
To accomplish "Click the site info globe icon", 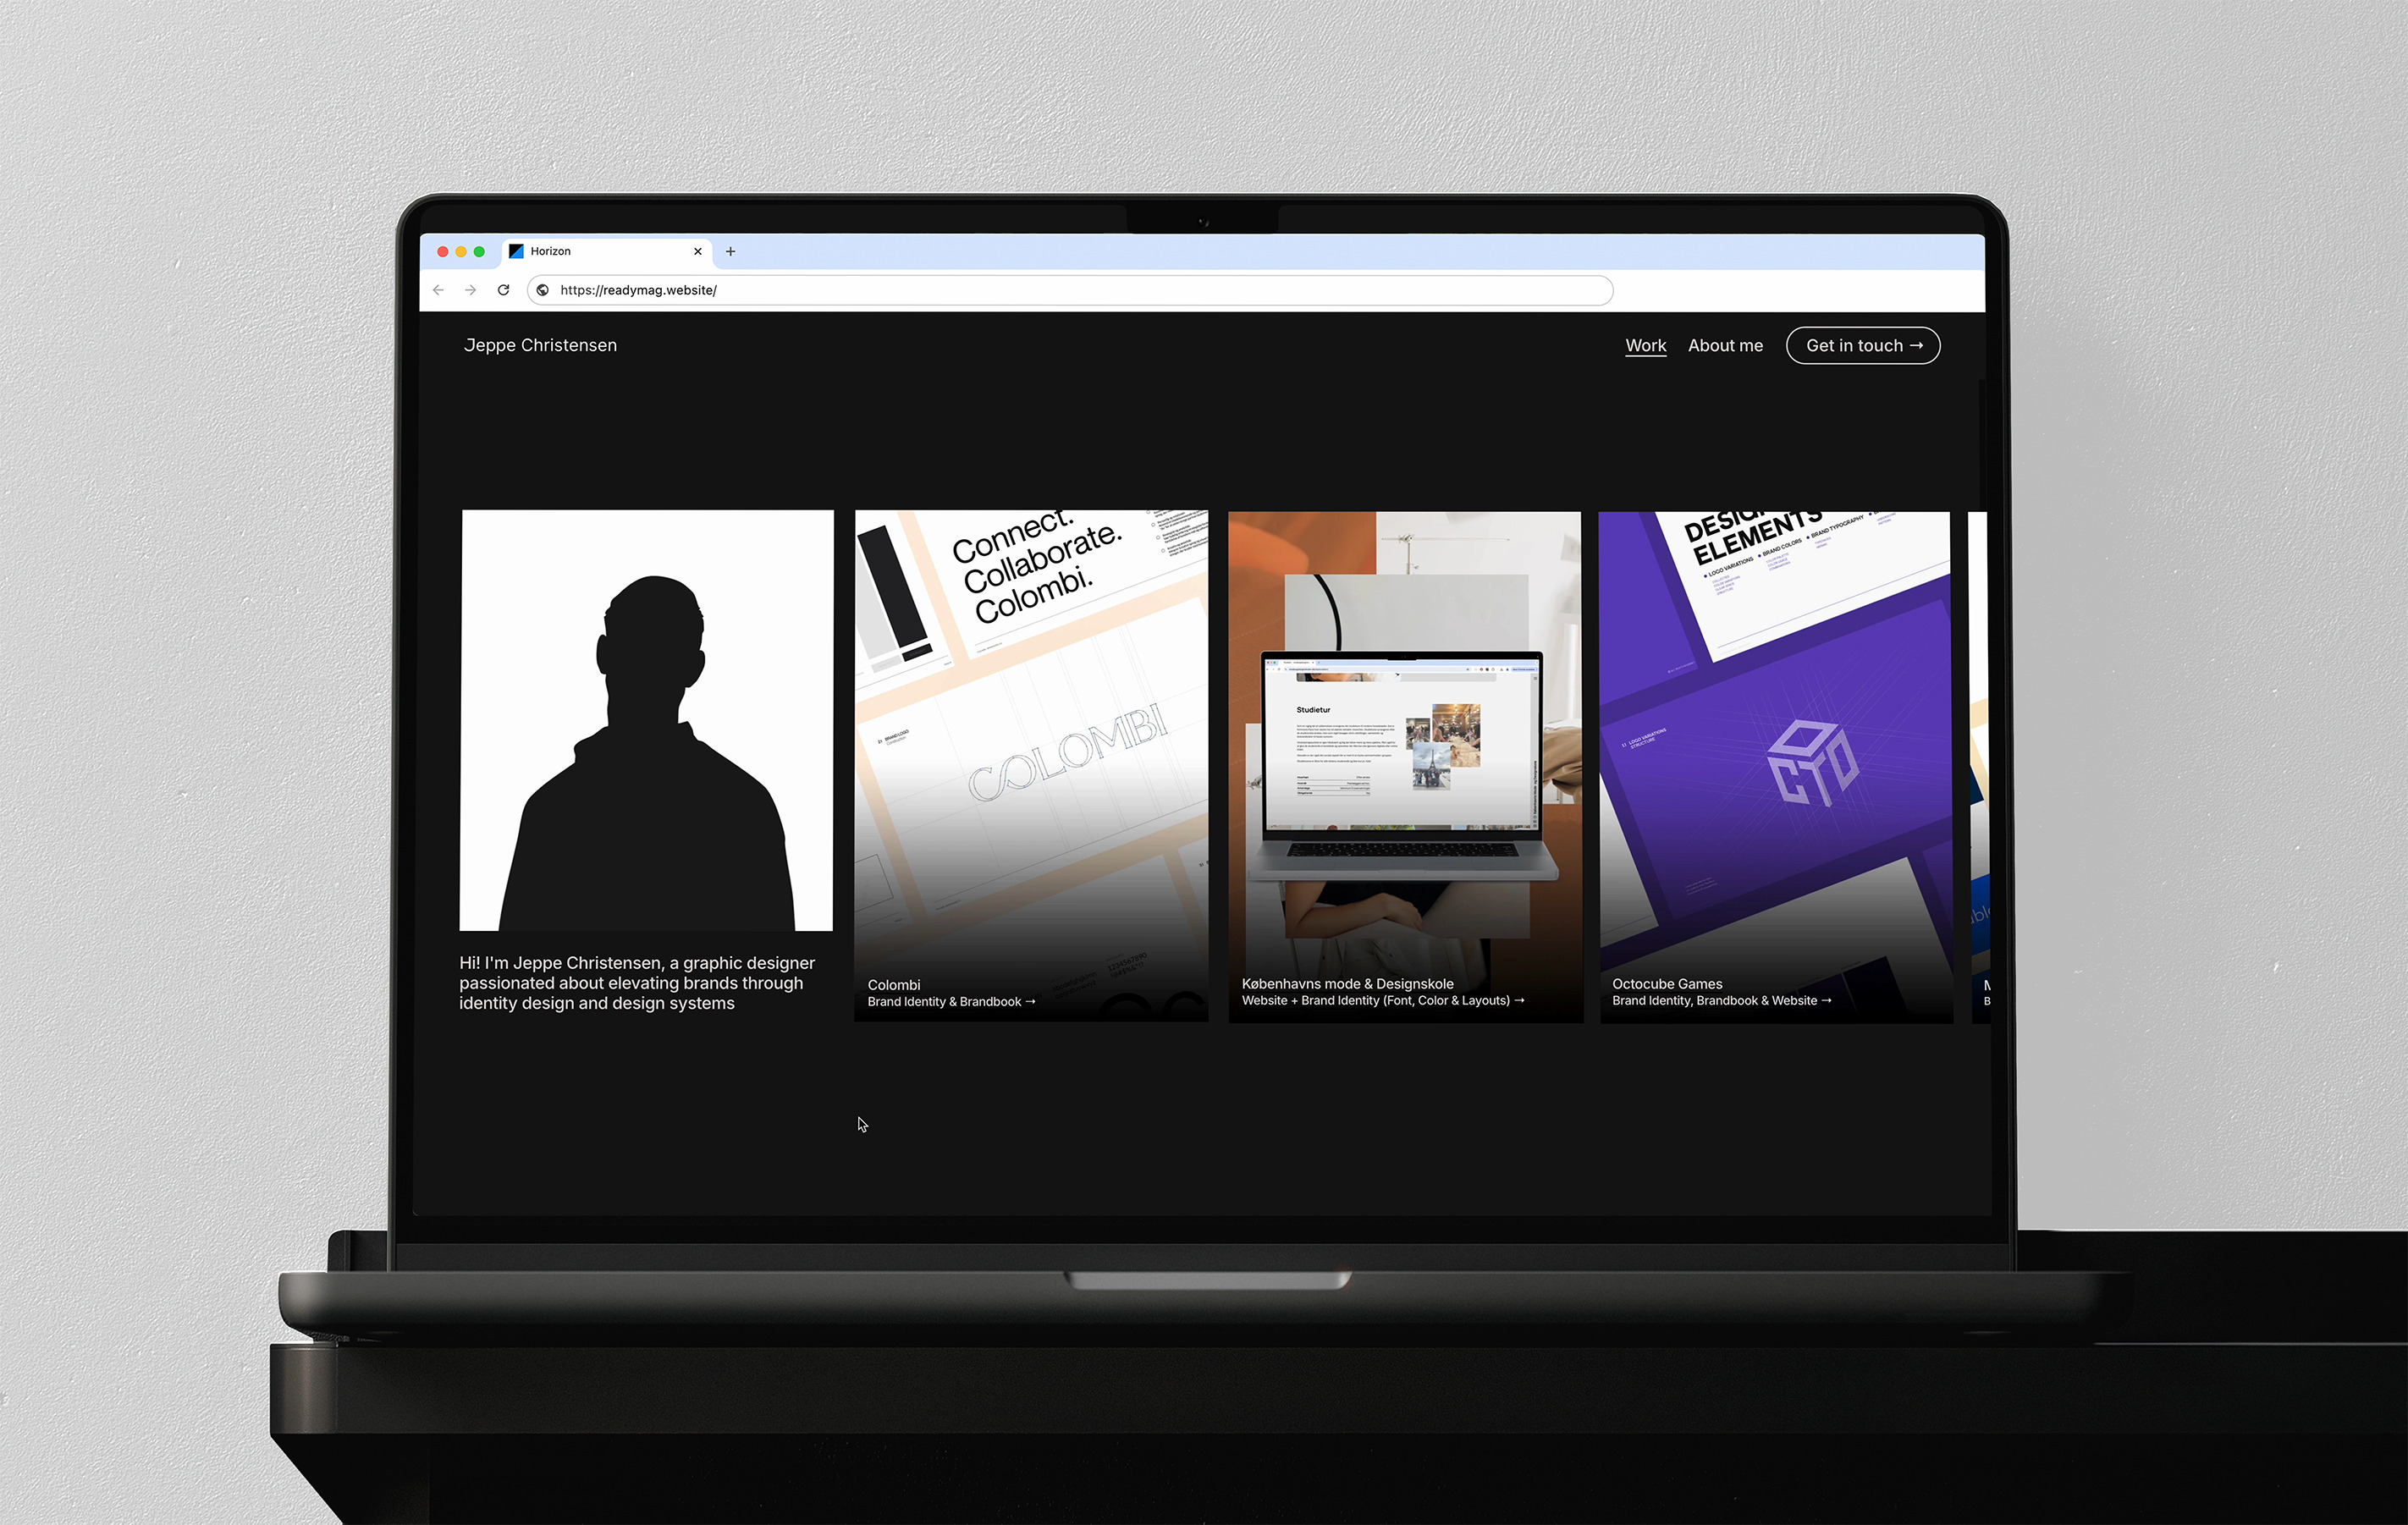I will tap(543, 290).
